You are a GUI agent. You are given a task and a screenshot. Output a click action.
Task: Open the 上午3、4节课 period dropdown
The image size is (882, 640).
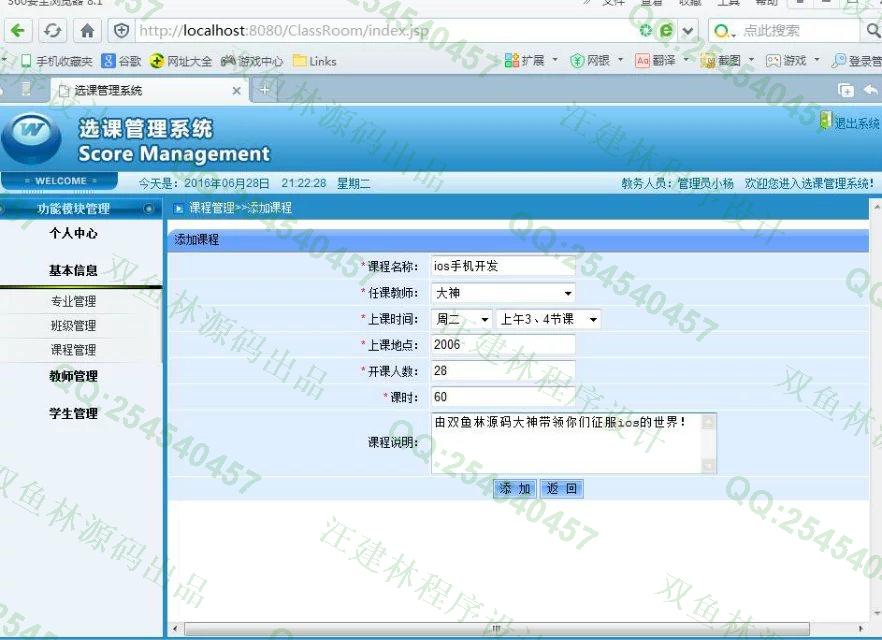click(x=548, y=319)
